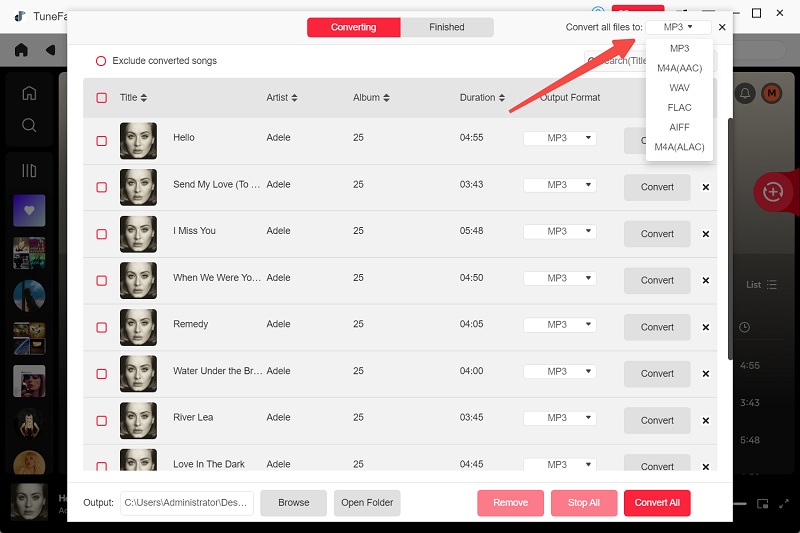This screenshot has height=533, width=800.
Task: Choose FLAC from the format list
Action: click(x=679, y=107)
